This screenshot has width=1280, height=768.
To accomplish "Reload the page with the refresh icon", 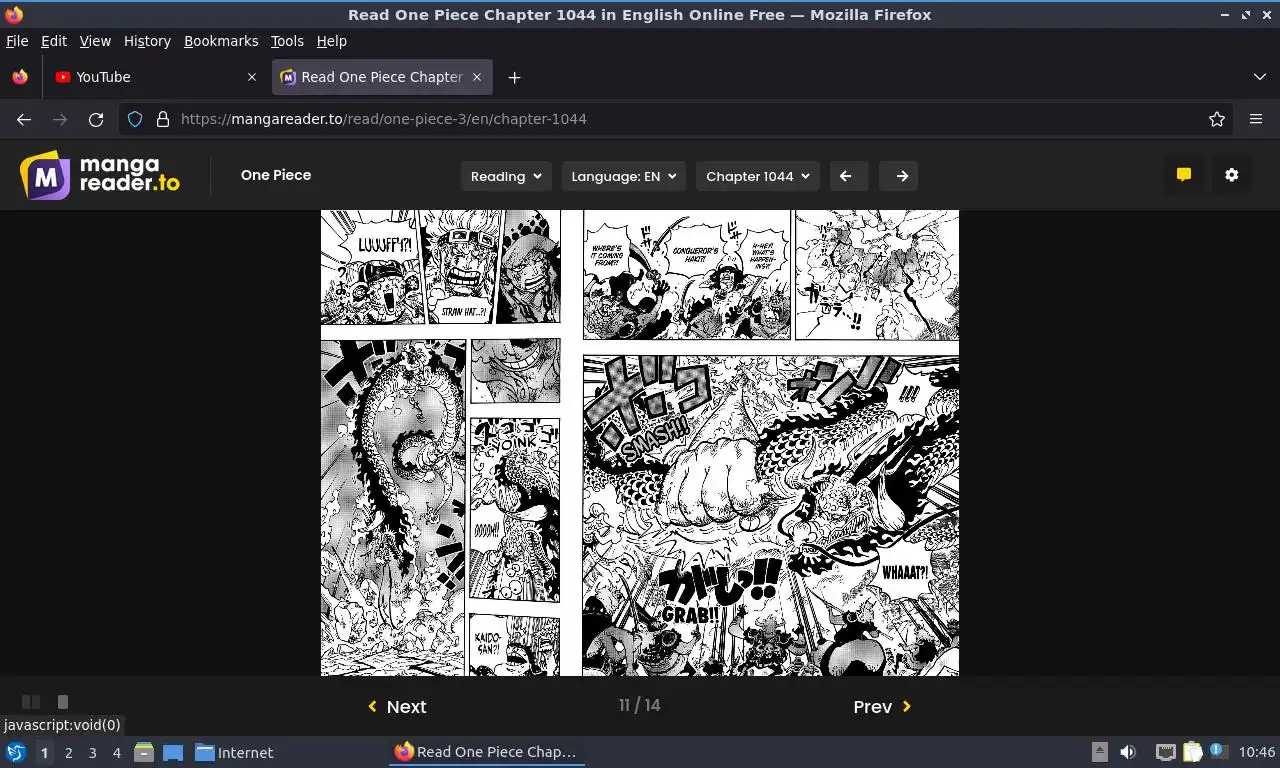I will (x=96, y=119).
